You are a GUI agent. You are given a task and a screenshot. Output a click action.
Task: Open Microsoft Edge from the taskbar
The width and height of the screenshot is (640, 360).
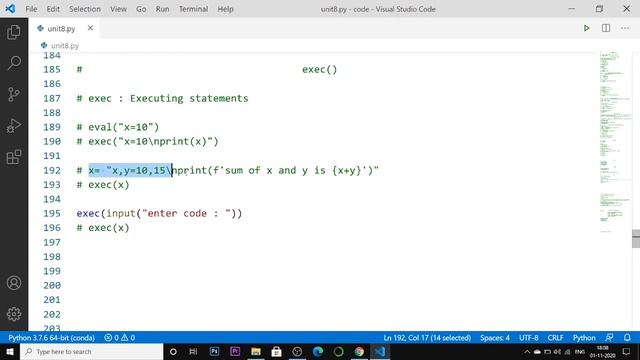(x=318, y=351)
